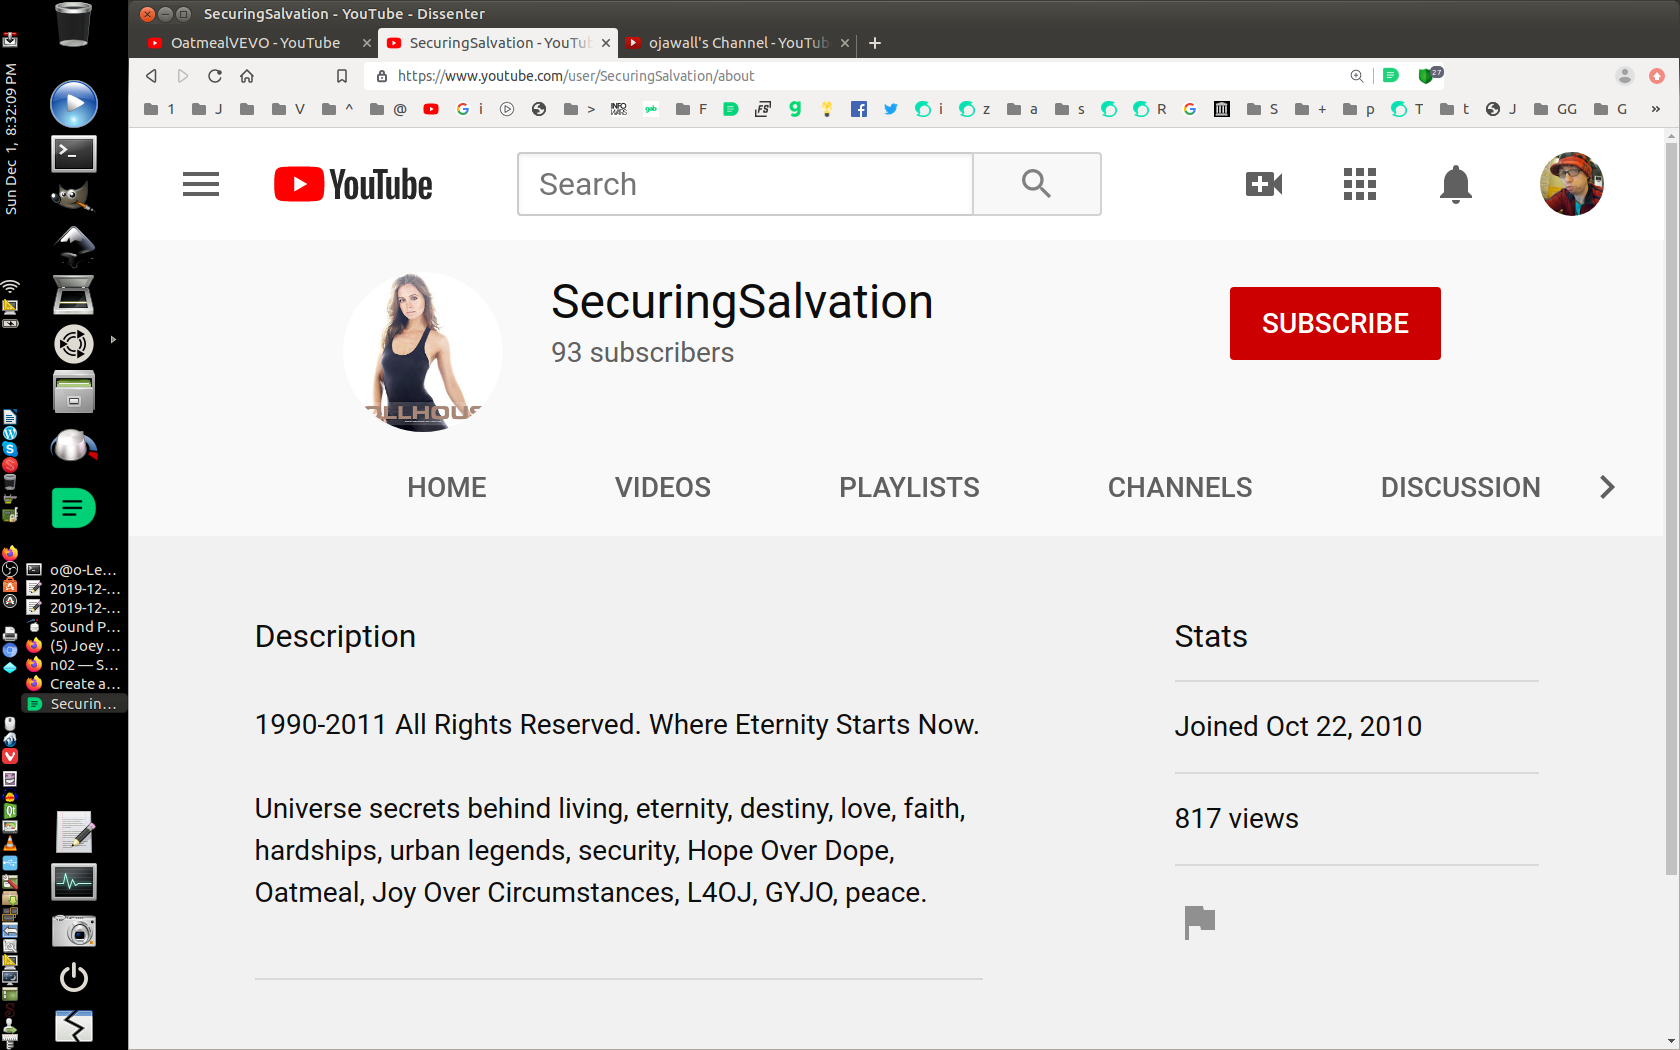1680x1050 pixels.
Task: Open the bookmark folder labeled GG
Action: click(1555, 109)
